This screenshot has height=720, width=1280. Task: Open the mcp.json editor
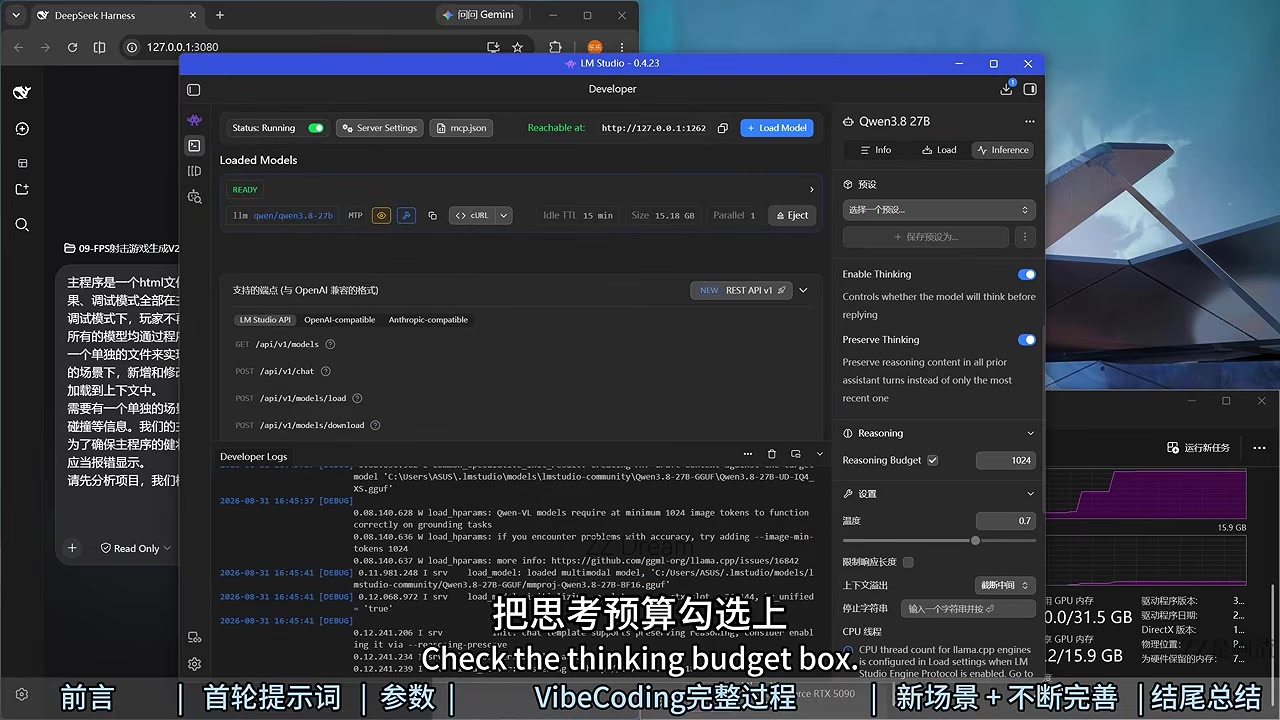[460, 128]
